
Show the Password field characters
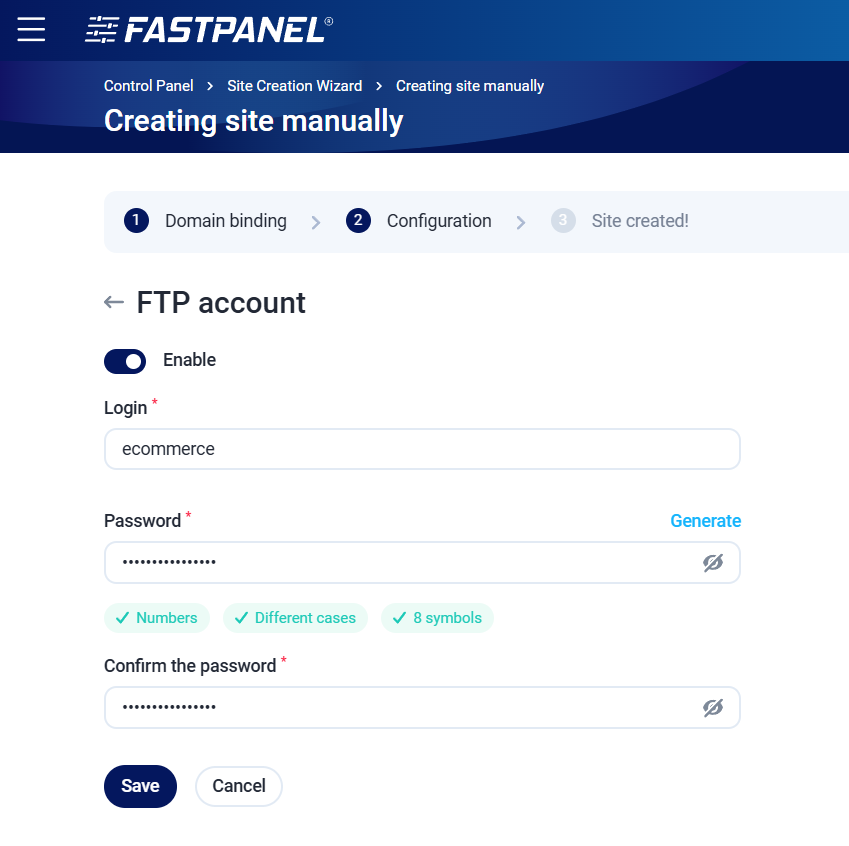[x=712, y=563]
